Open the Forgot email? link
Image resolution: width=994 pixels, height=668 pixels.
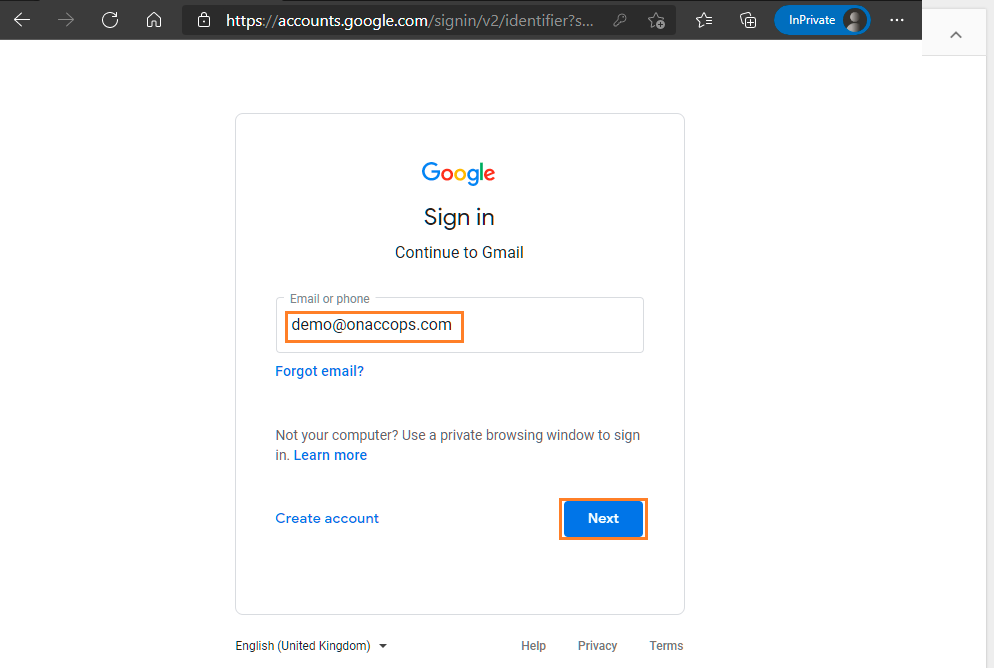pos(319,371)
